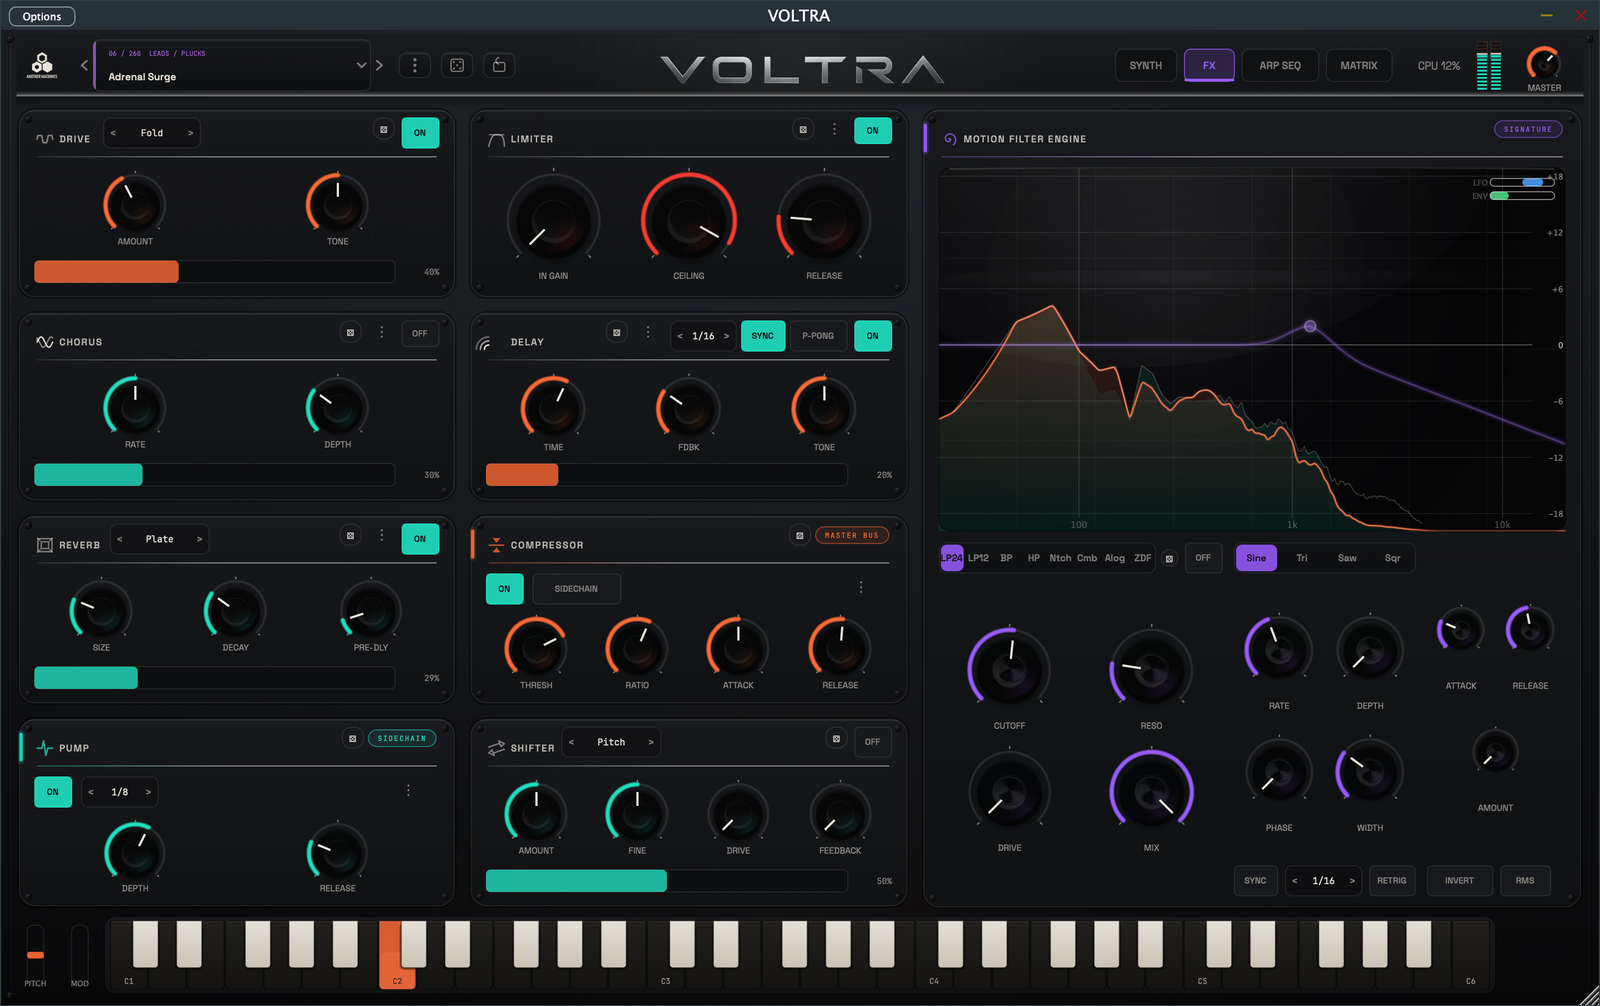Click the Delay module echo icon
This screenshot has height=1006, width=1600.
[484, 343]
